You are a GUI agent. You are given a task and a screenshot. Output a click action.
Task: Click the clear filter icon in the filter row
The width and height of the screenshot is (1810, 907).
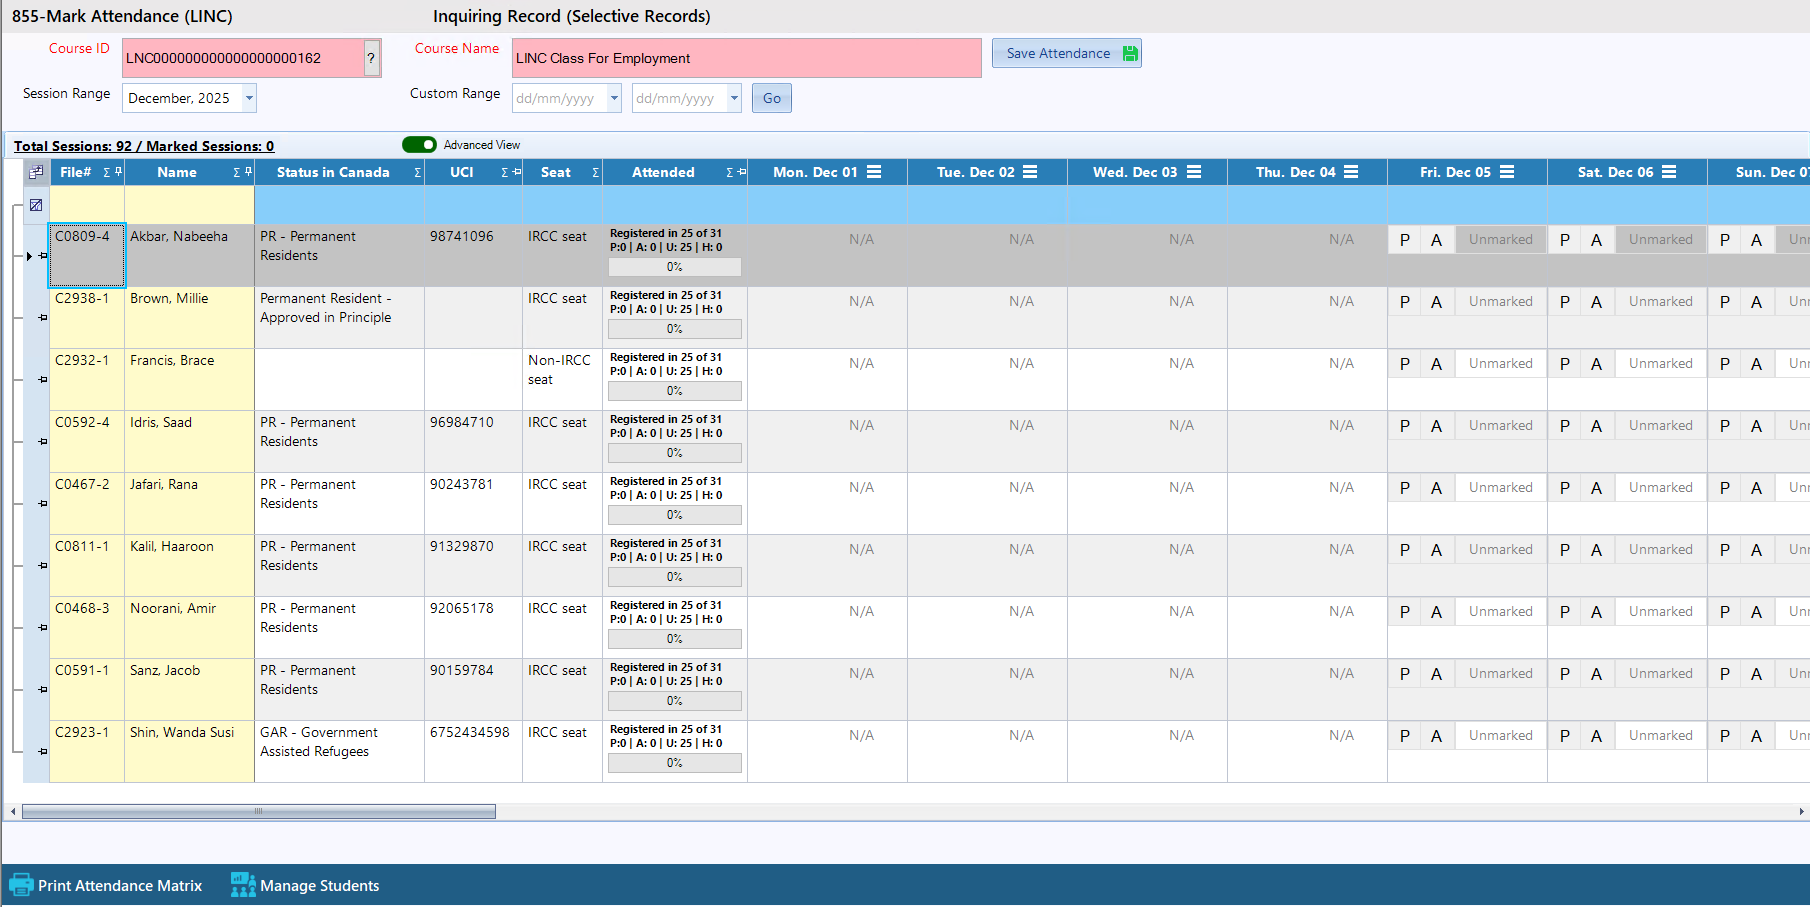pyautogui.click(x=36, y=205)
